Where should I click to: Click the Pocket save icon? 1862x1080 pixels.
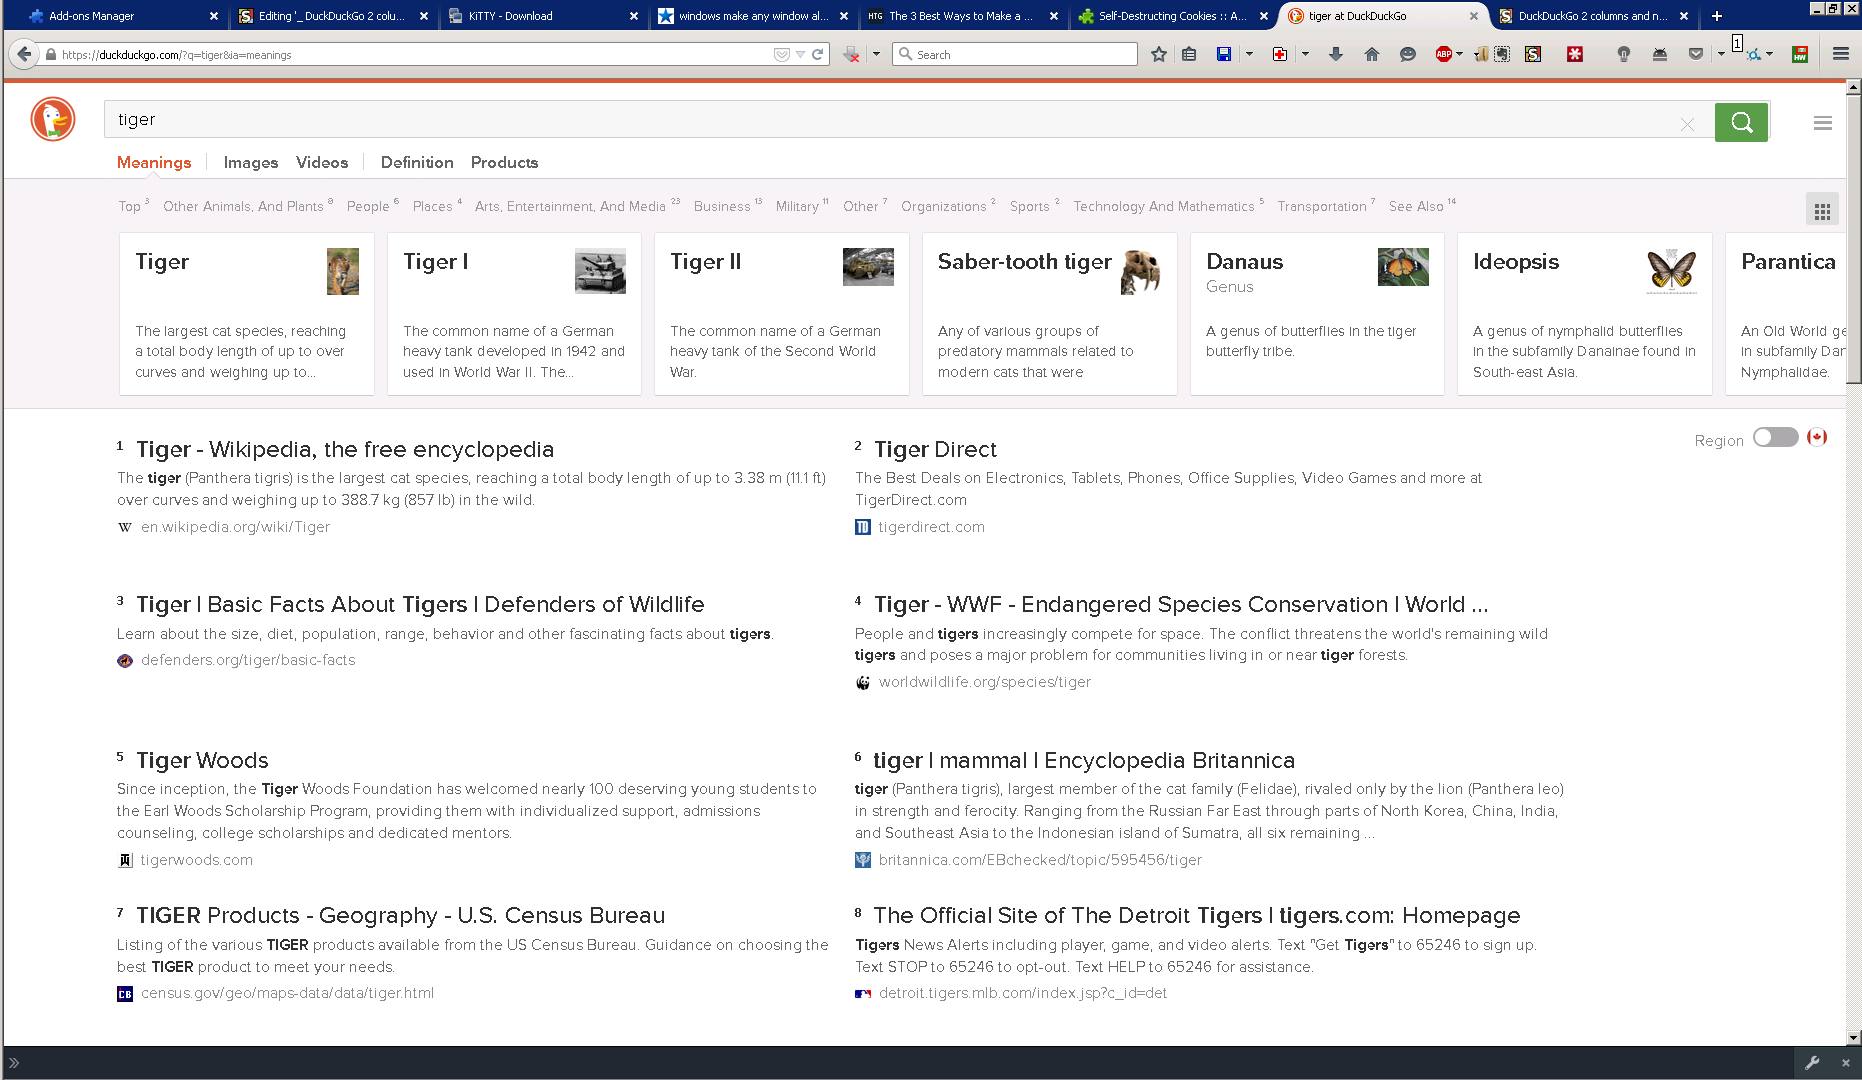[1696, 54]
